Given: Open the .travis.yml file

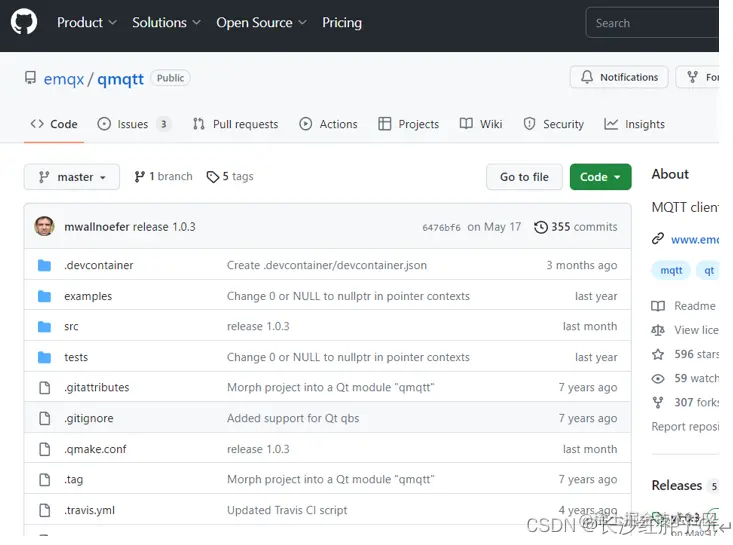Looking at the screenshot, I should pos(89,510).
